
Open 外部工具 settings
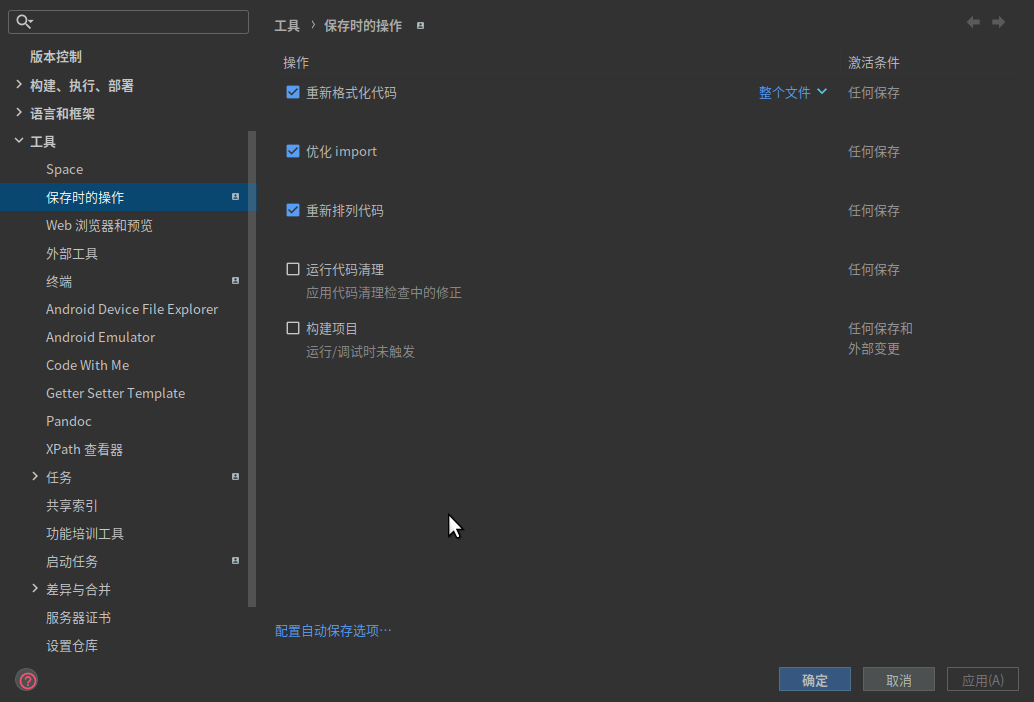pos(72,254)
